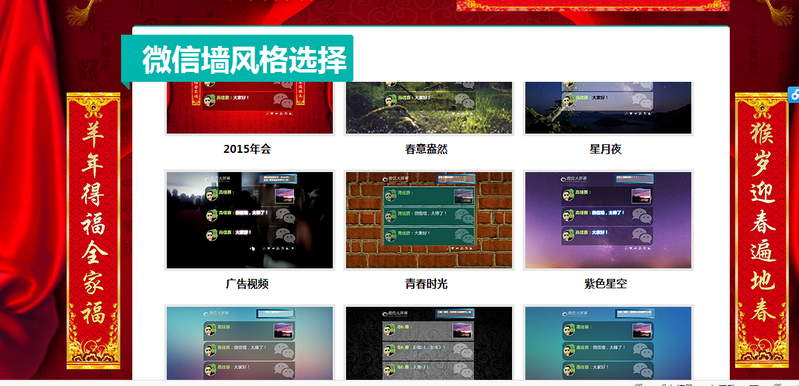Click the 星月夜 label

point(605,149)
